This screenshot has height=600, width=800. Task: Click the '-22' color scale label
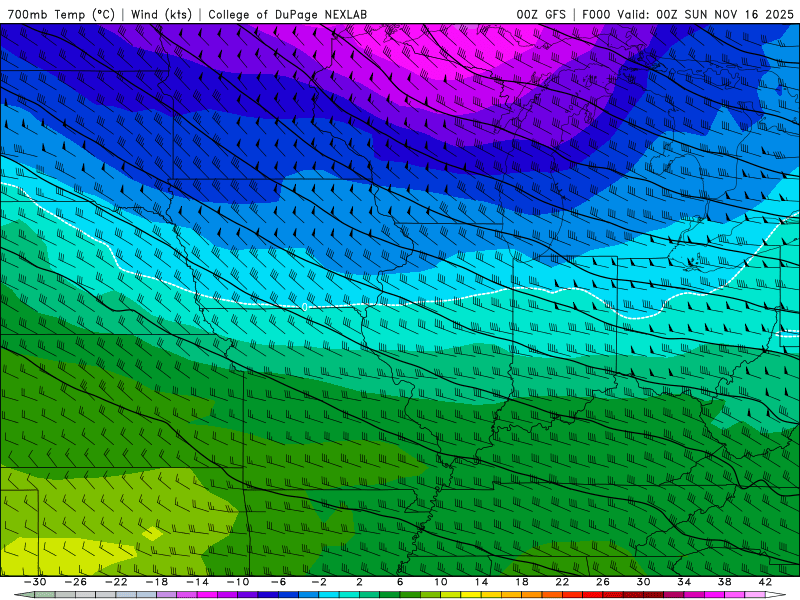116,582
